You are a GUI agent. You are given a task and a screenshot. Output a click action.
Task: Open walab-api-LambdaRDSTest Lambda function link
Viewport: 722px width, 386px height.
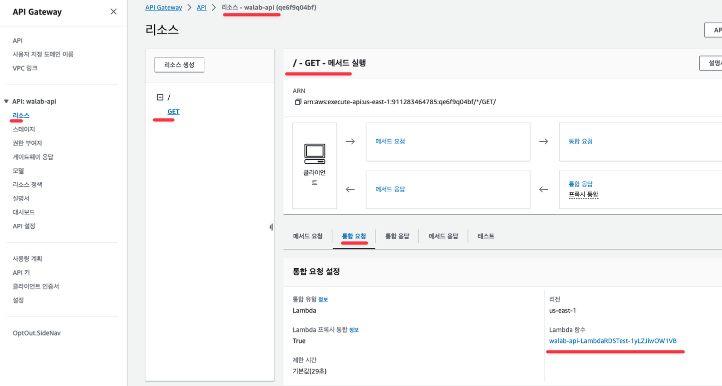613,341
